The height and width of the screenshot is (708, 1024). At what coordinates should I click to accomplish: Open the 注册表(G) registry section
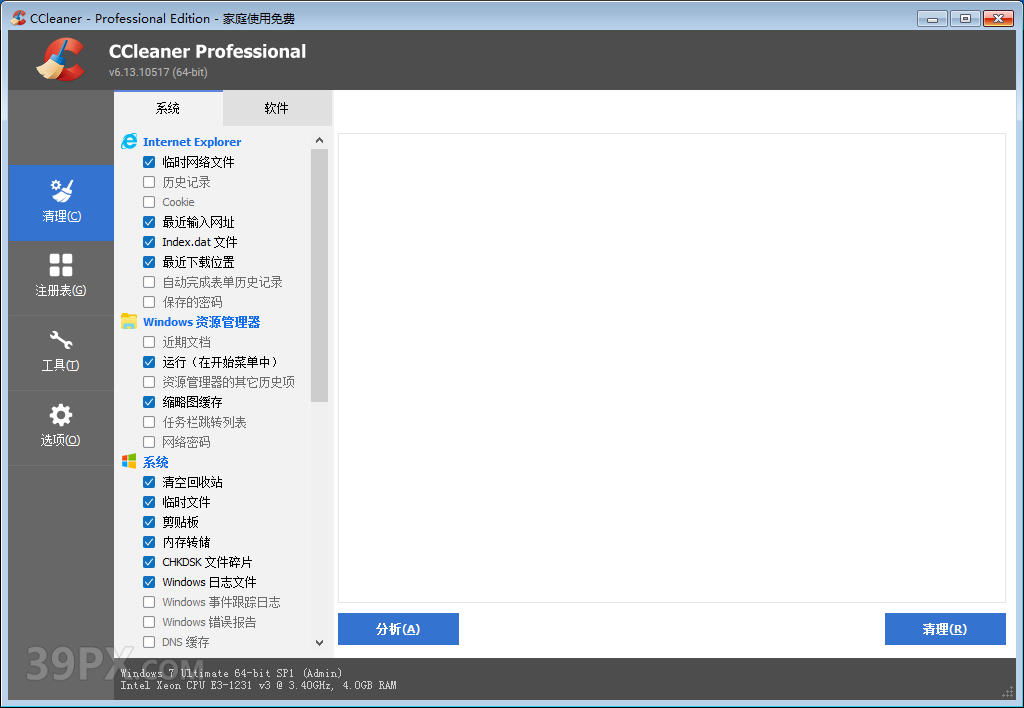tap(61, 278)
